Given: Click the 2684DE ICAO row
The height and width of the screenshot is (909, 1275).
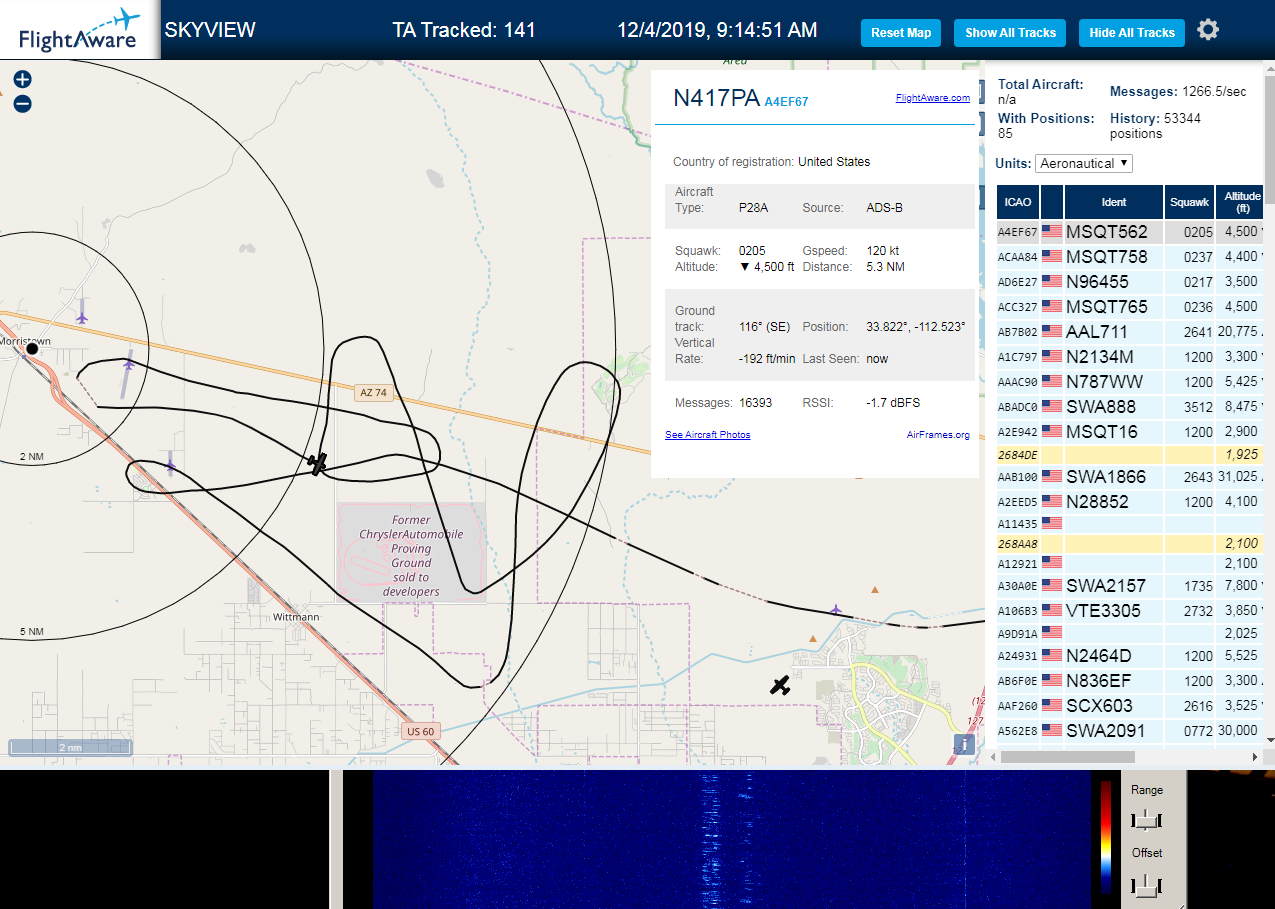Looking at the screenshot, I should 1130,454.
